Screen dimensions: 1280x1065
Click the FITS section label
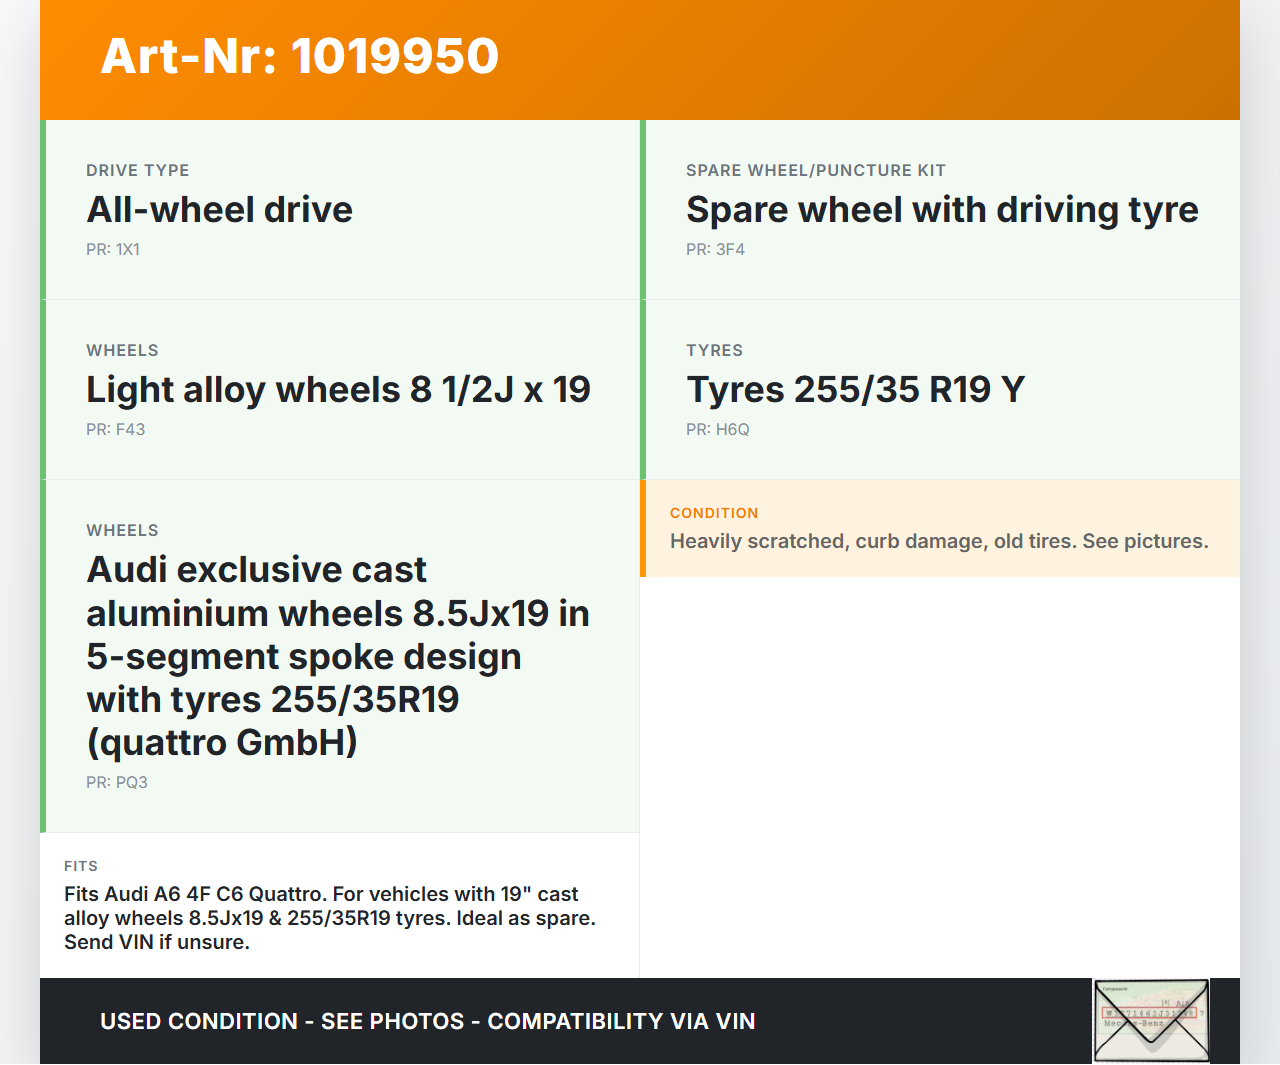(x=81, y=866)
